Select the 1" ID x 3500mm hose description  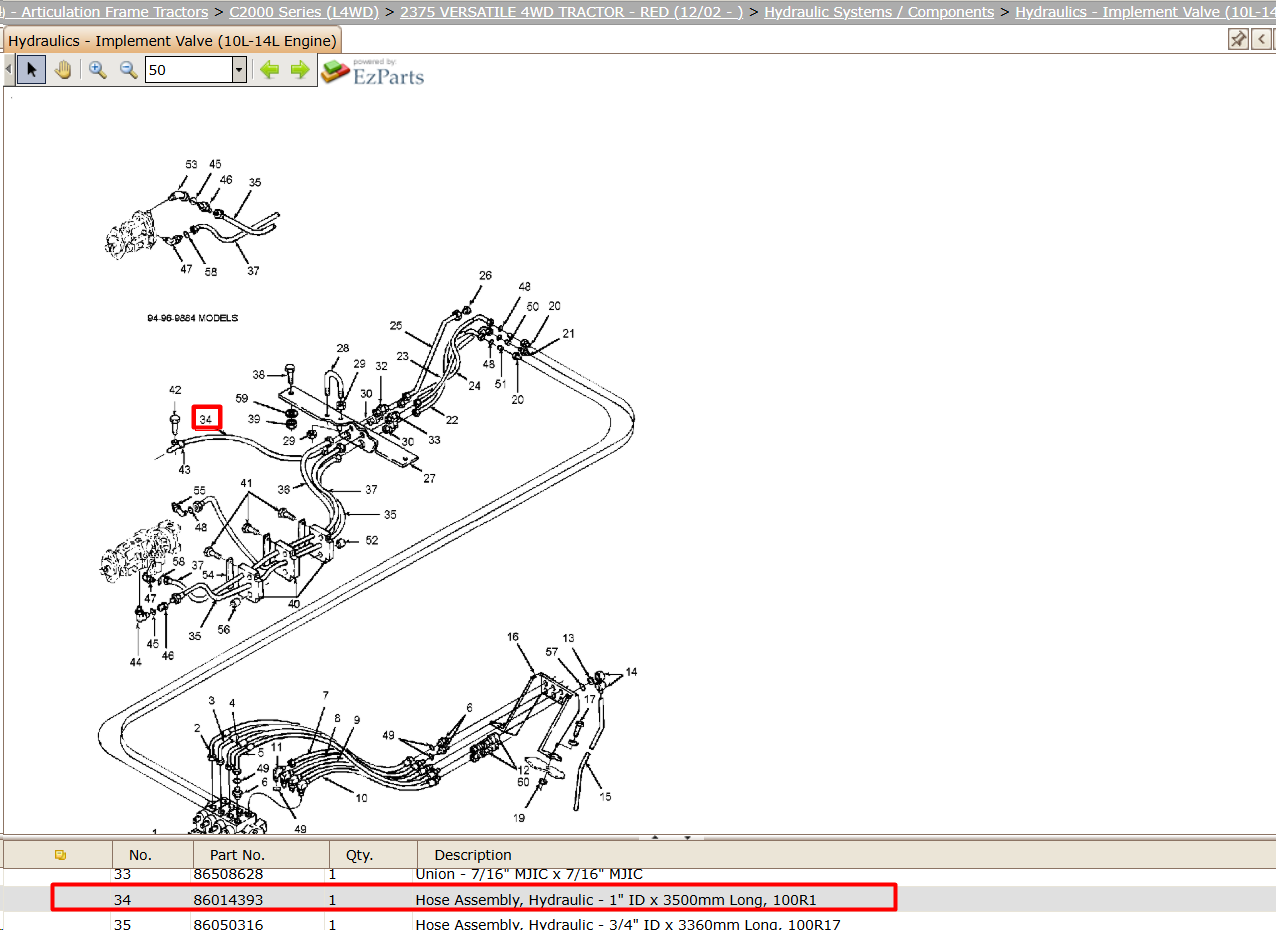(616, 900)
